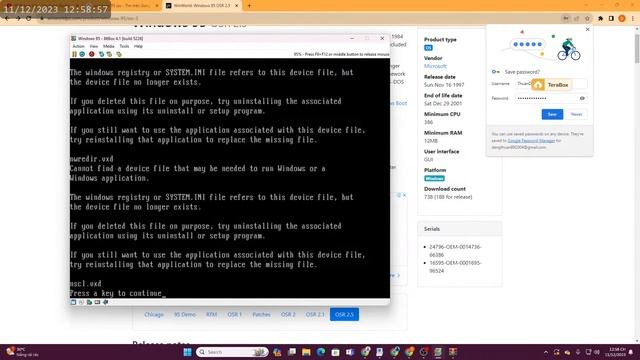Click the Chrome back arrow

[7, 18]
